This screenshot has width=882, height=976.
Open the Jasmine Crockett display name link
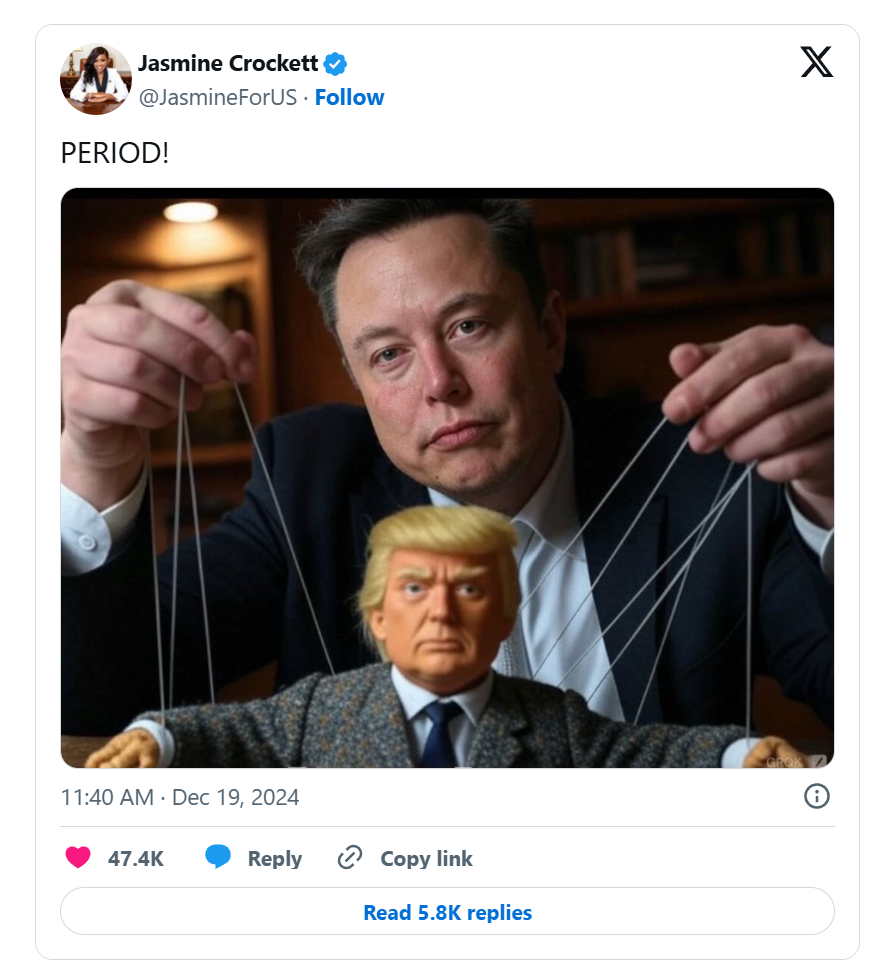(x=228, y=64)
